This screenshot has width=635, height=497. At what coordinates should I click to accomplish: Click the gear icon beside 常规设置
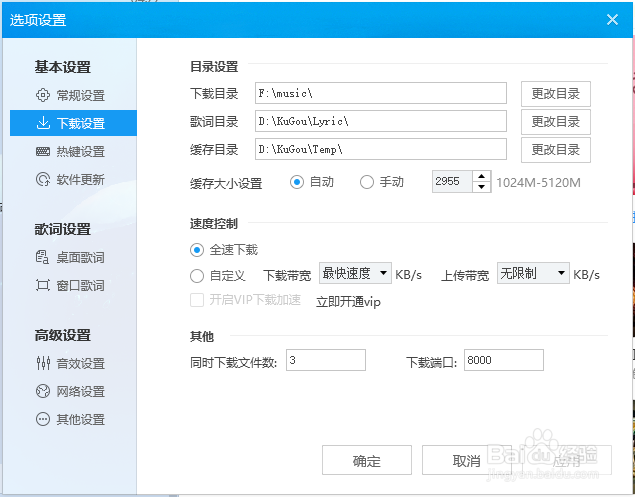coord(43,95)
